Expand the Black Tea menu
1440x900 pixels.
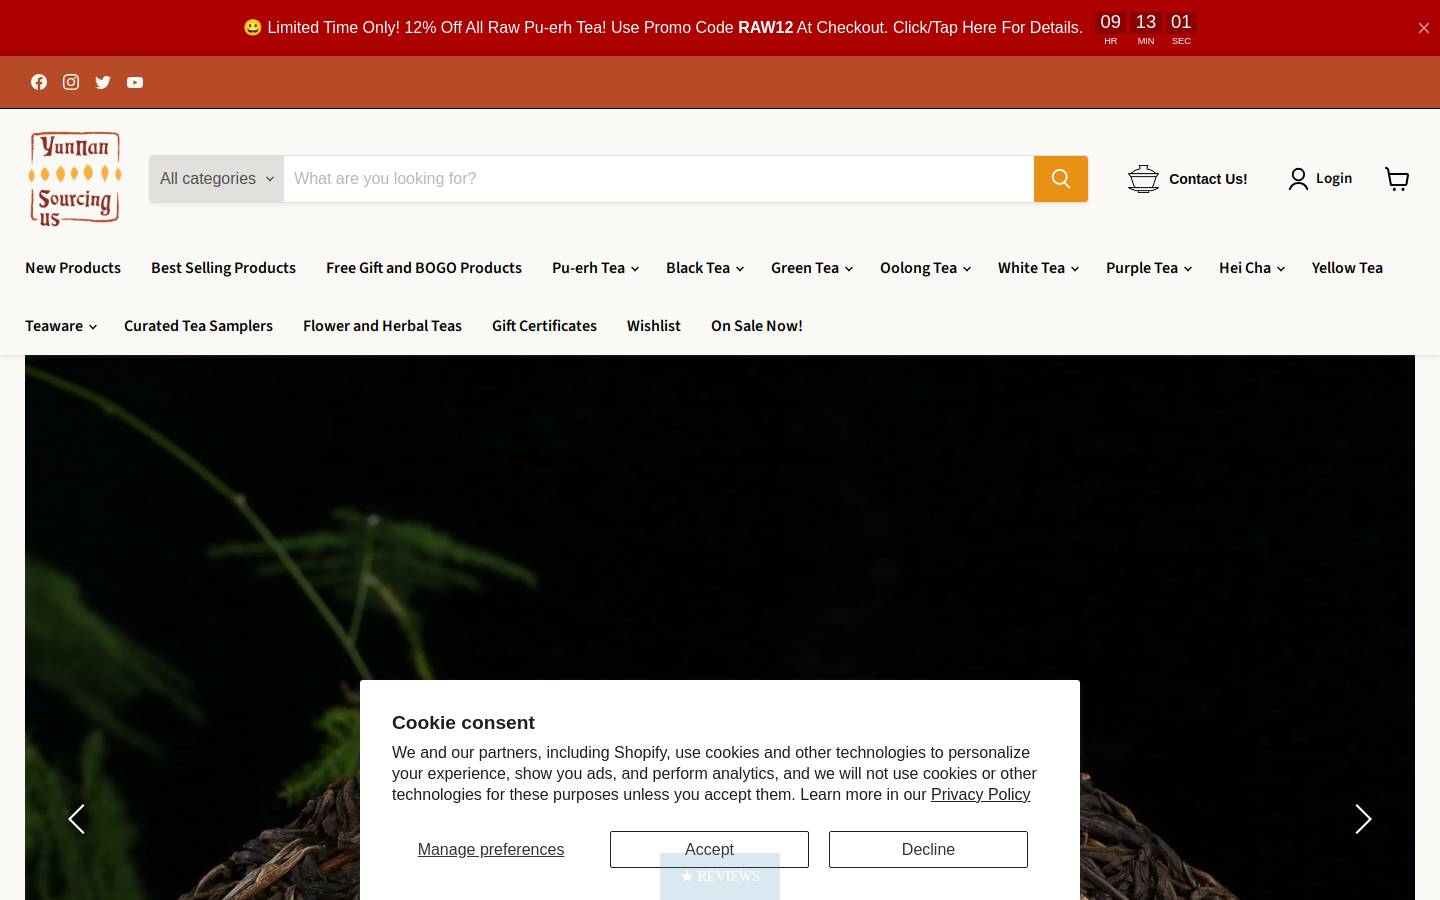pos(704,268)
